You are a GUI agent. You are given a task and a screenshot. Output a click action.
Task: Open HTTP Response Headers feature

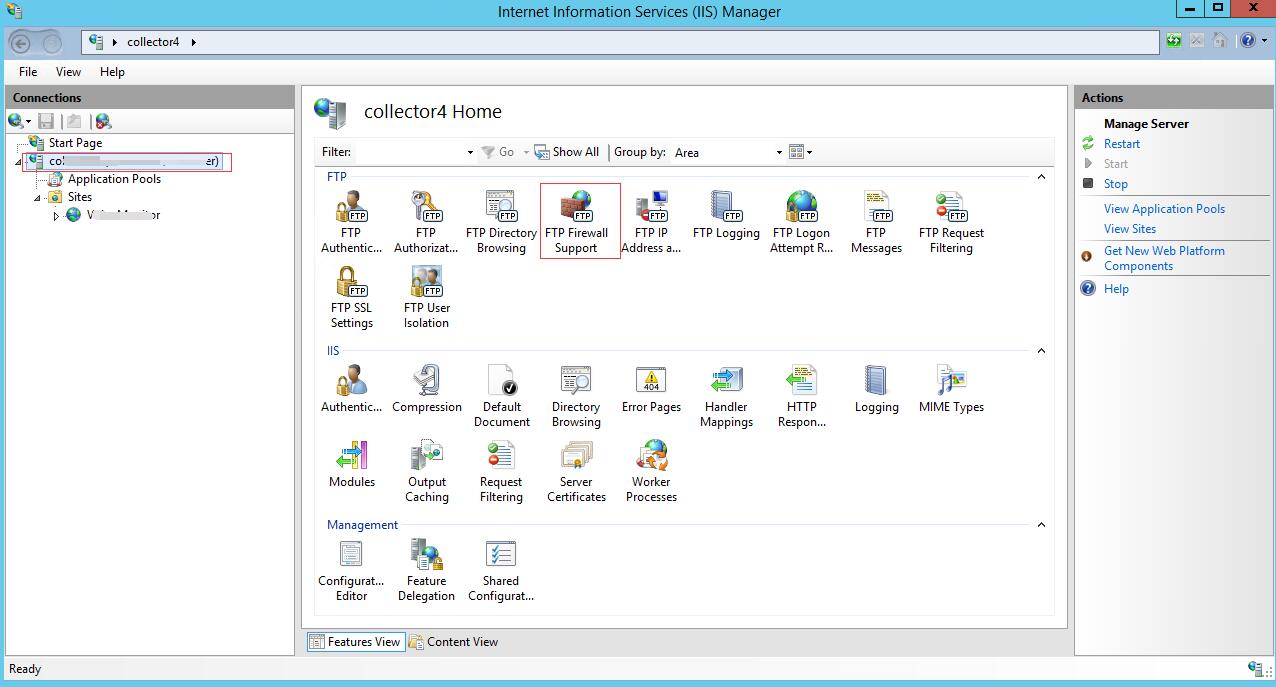tap(801, 396)
